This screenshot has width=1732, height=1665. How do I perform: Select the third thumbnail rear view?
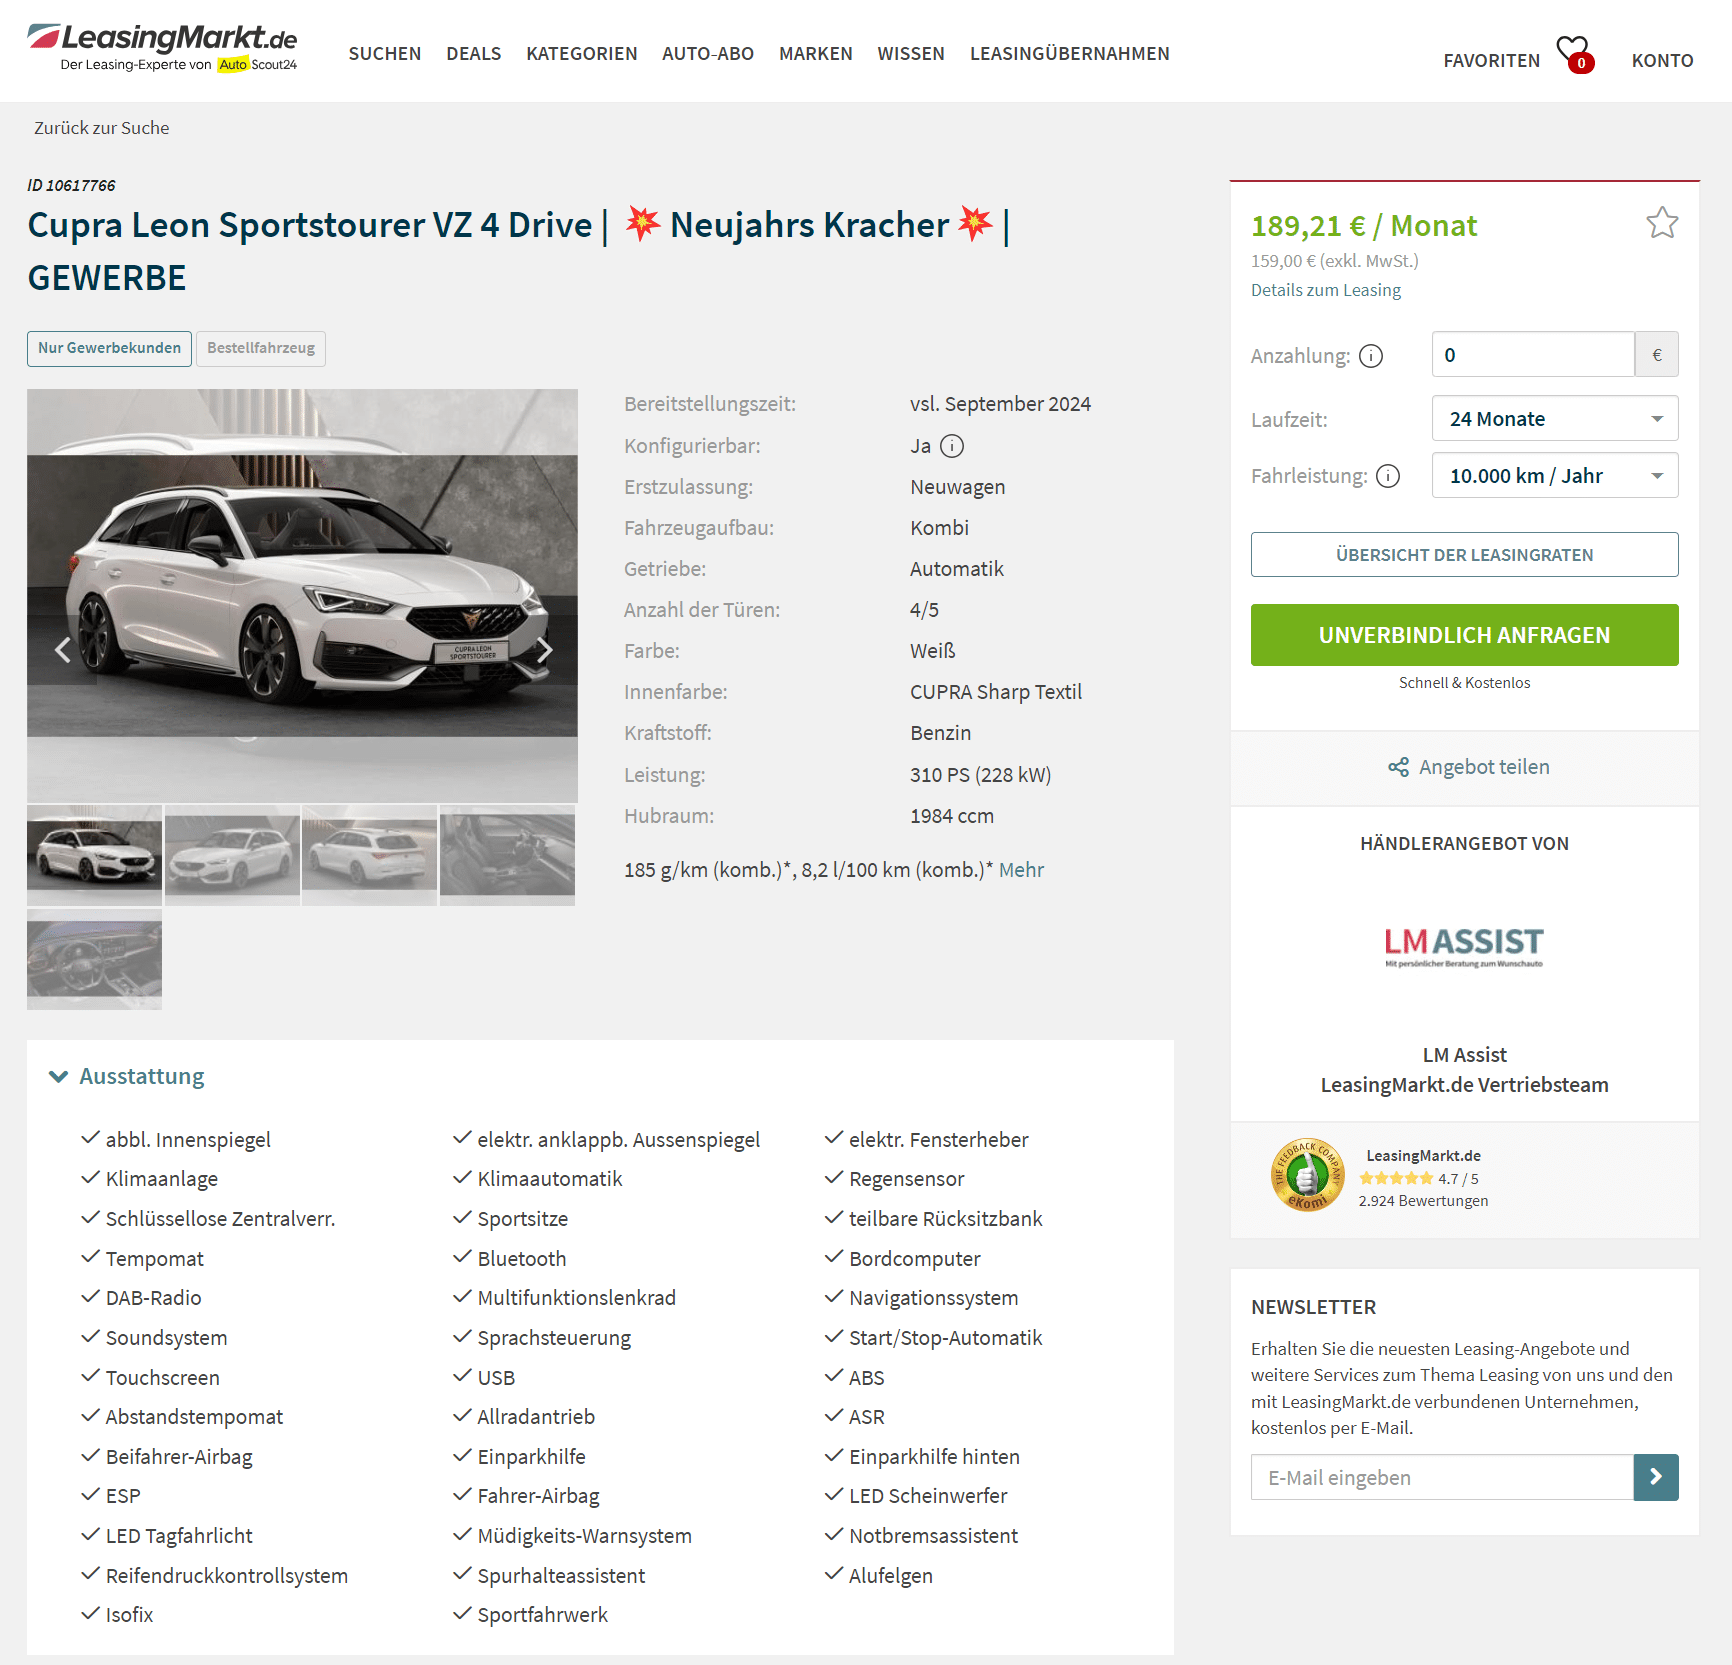pos(369,855)
